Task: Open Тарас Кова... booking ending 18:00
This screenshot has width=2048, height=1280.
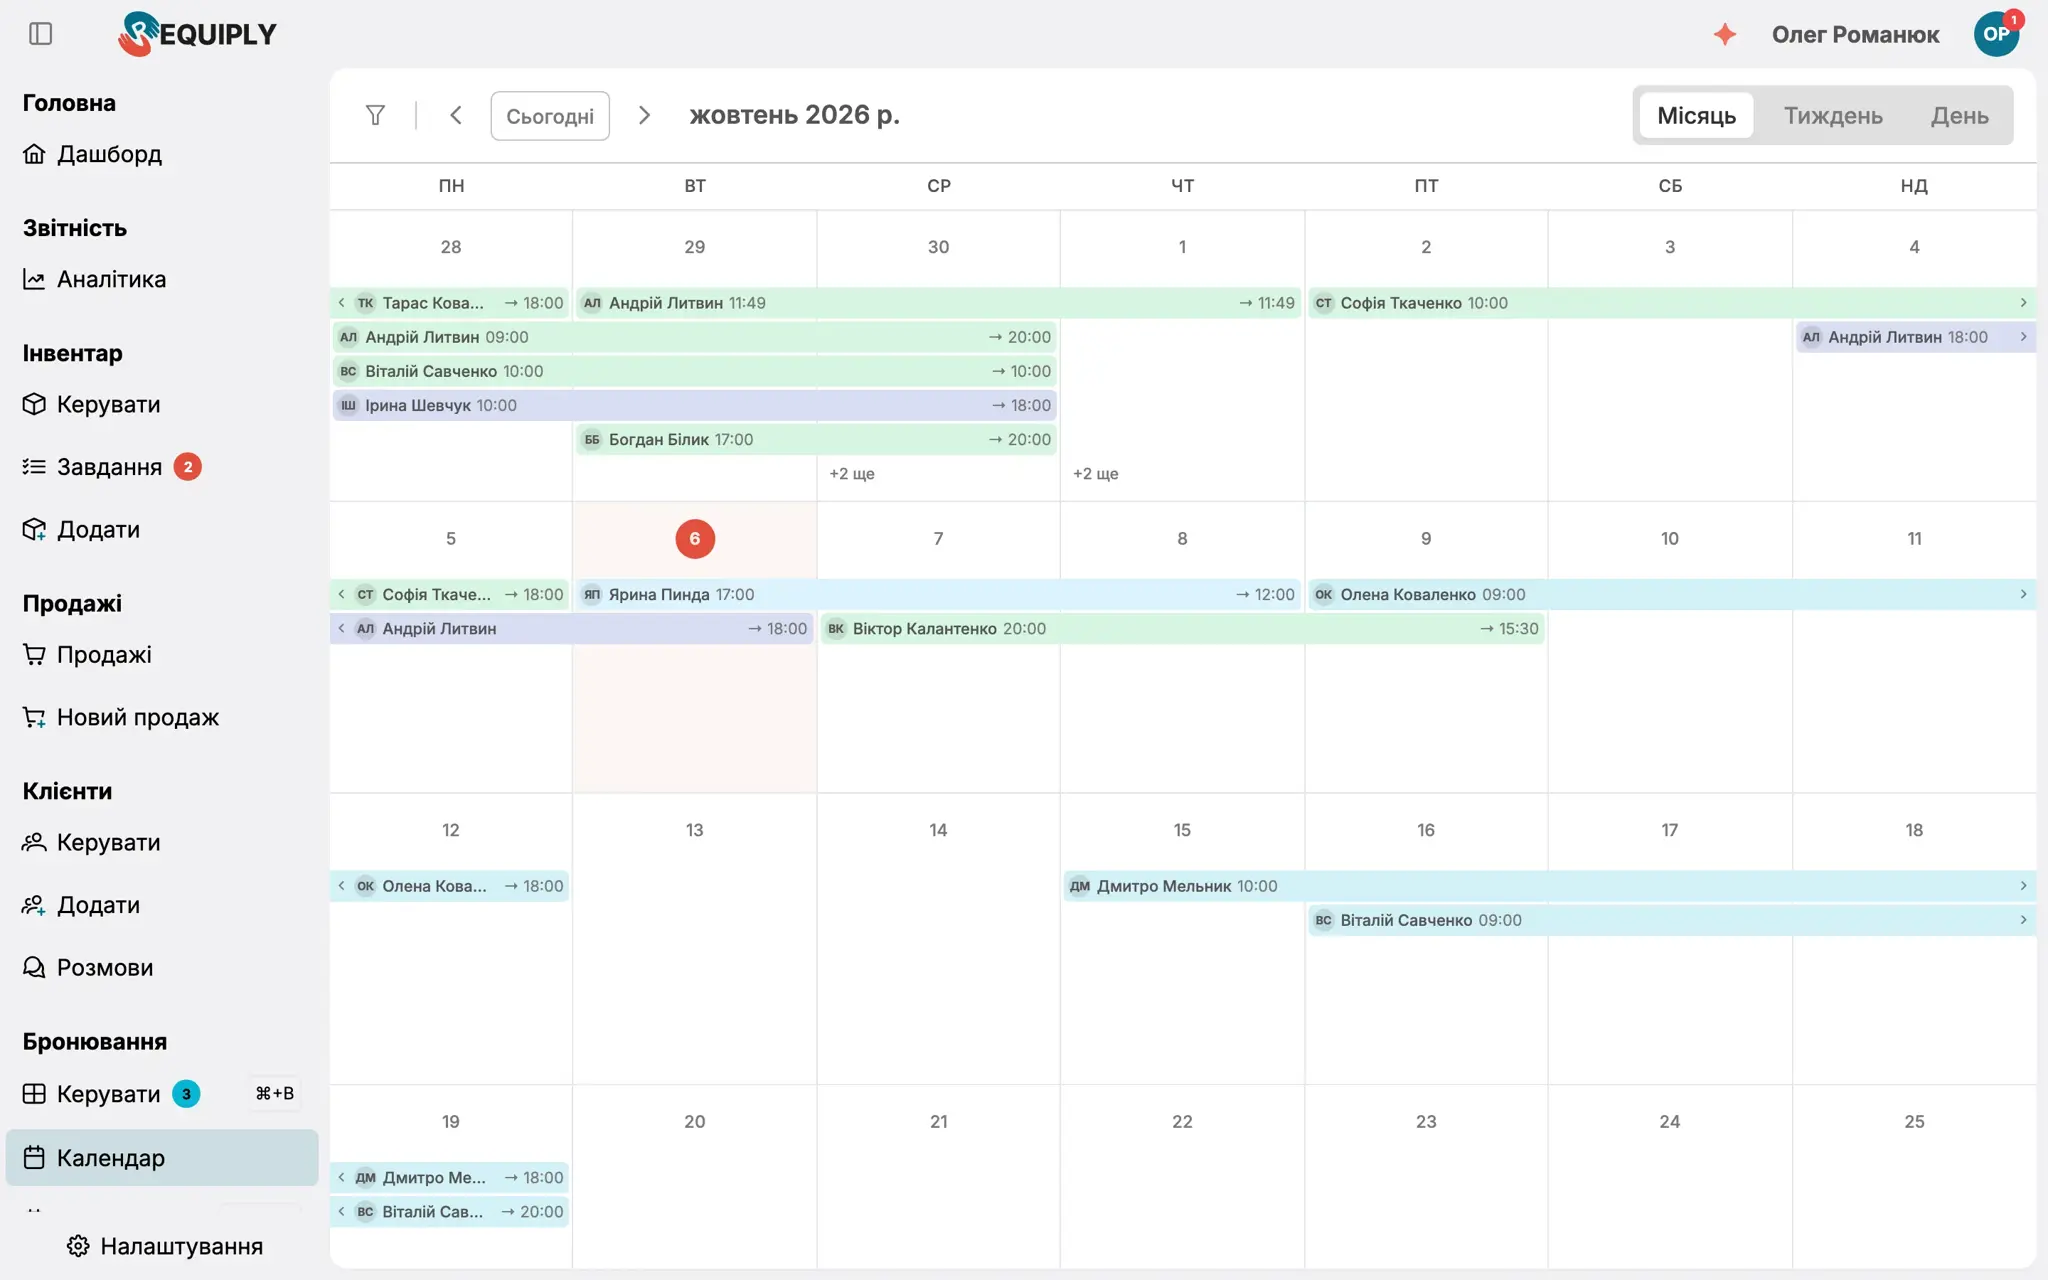Action: click(450, 303)
